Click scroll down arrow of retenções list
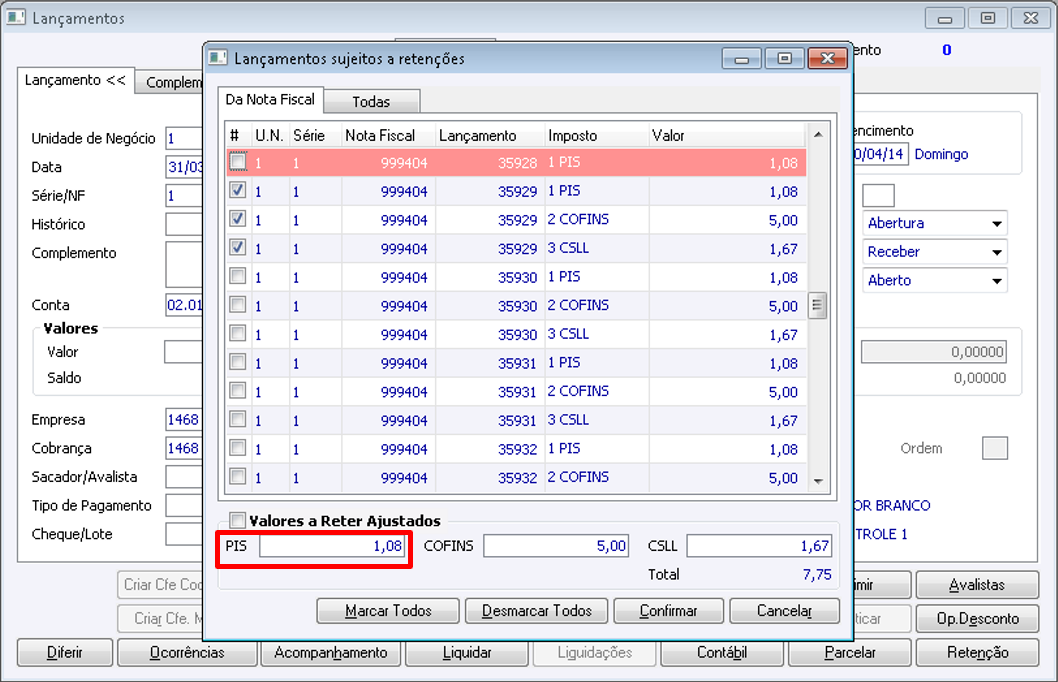This screenshot has width=1058, height=682. [818, 481]
